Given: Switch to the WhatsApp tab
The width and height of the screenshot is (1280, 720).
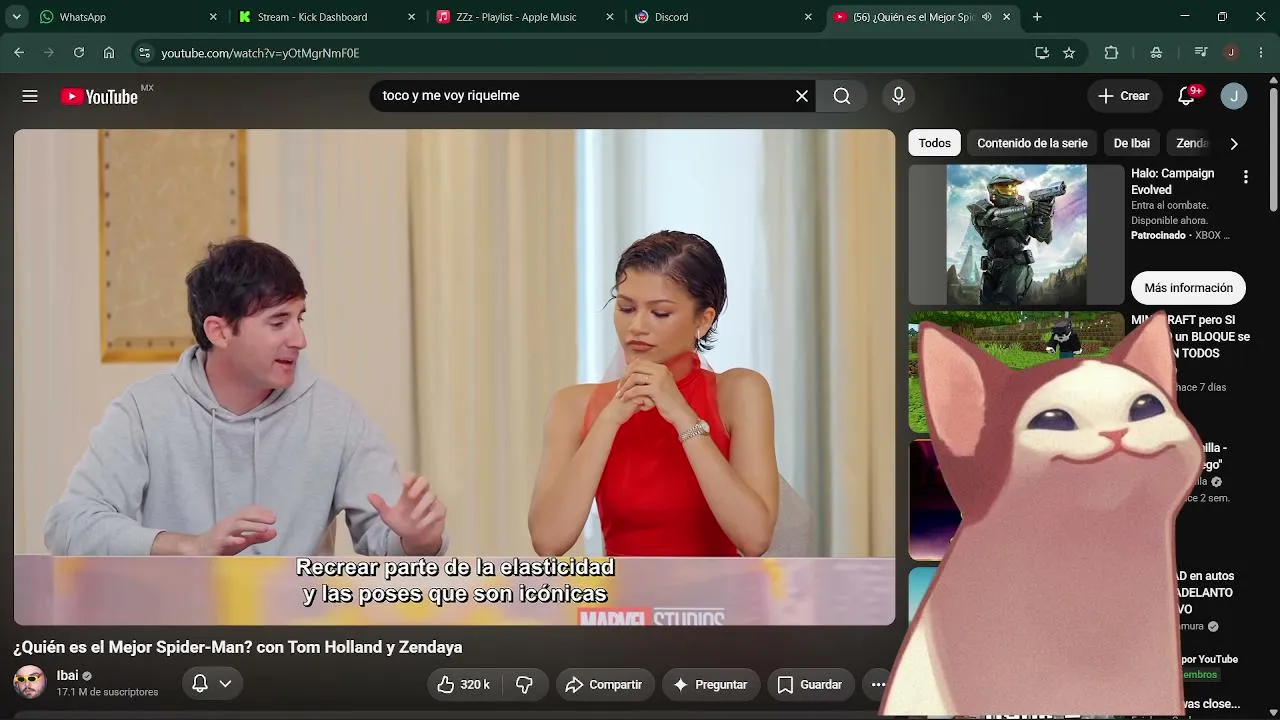Looking at the screenshot, I should (128, 17).
